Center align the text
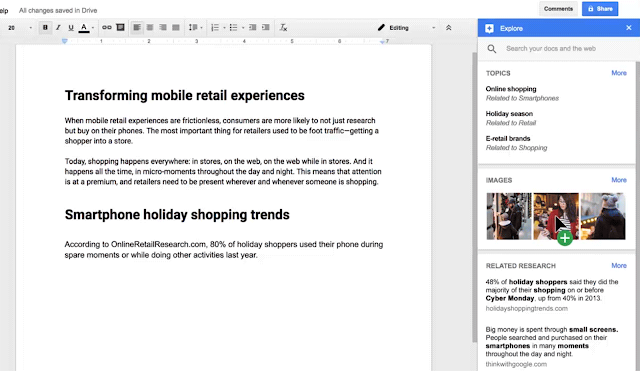 pyautogui.click(x=150, y=27)
